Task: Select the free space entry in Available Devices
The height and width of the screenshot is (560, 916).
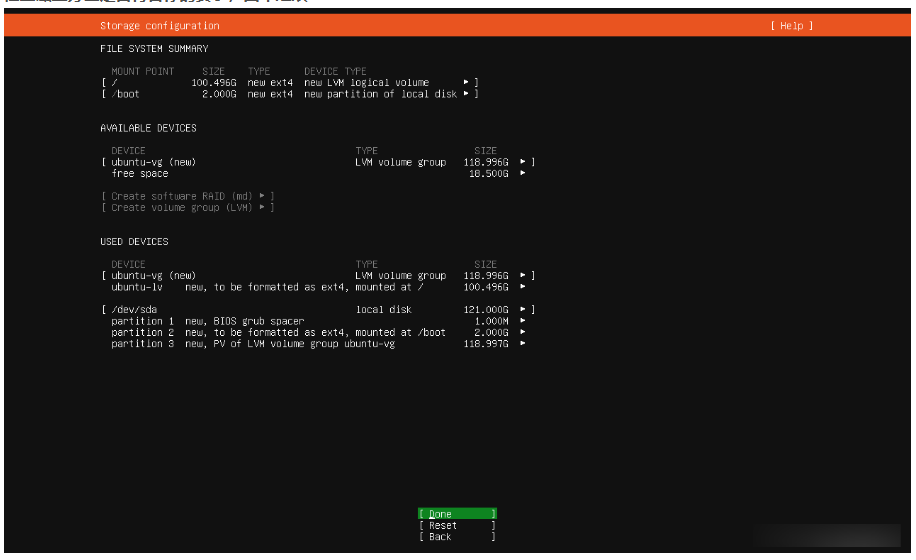Action: tap(140, 173)
